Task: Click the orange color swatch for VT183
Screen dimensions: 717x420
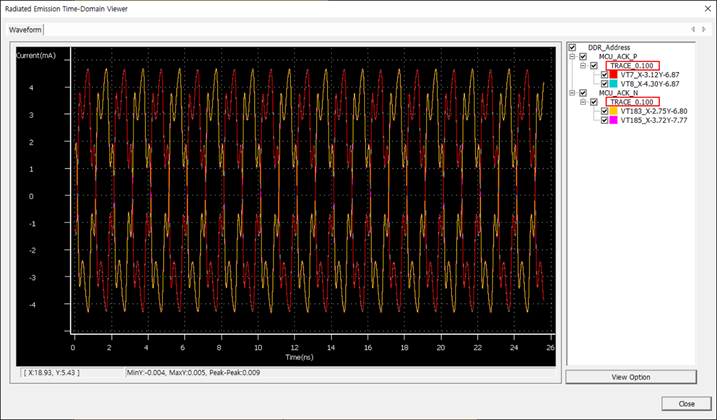Action: [x=615, y=111]
